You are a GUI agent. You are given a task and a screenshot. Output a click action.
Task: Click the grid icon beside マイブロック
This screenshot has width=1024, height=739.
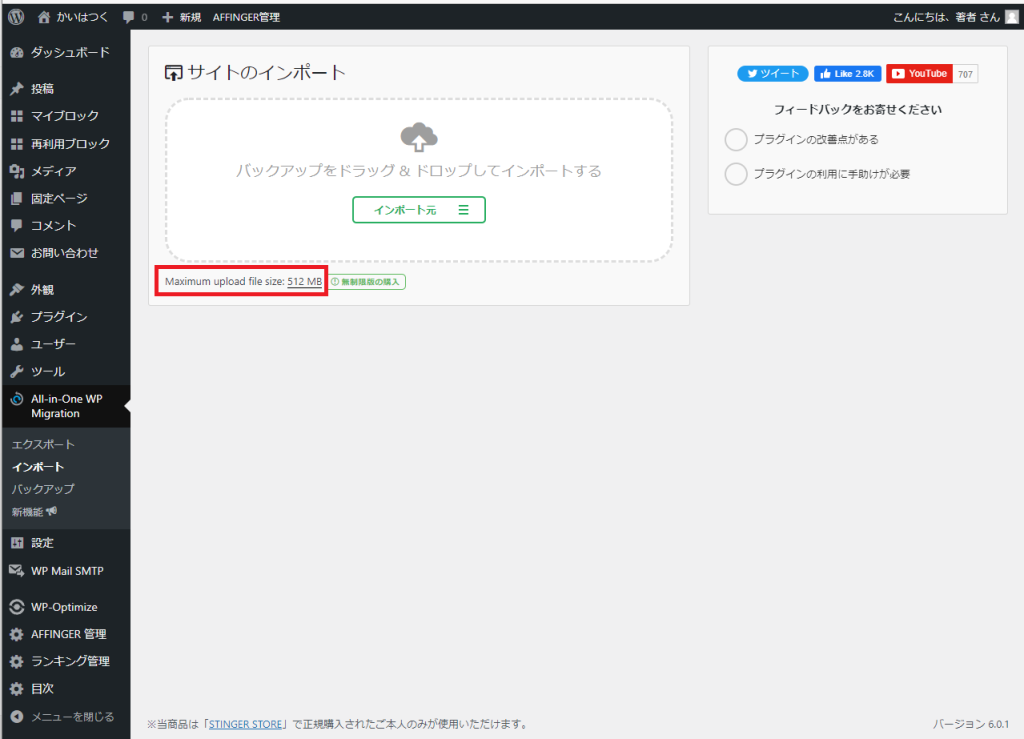(x=17, y=116)
